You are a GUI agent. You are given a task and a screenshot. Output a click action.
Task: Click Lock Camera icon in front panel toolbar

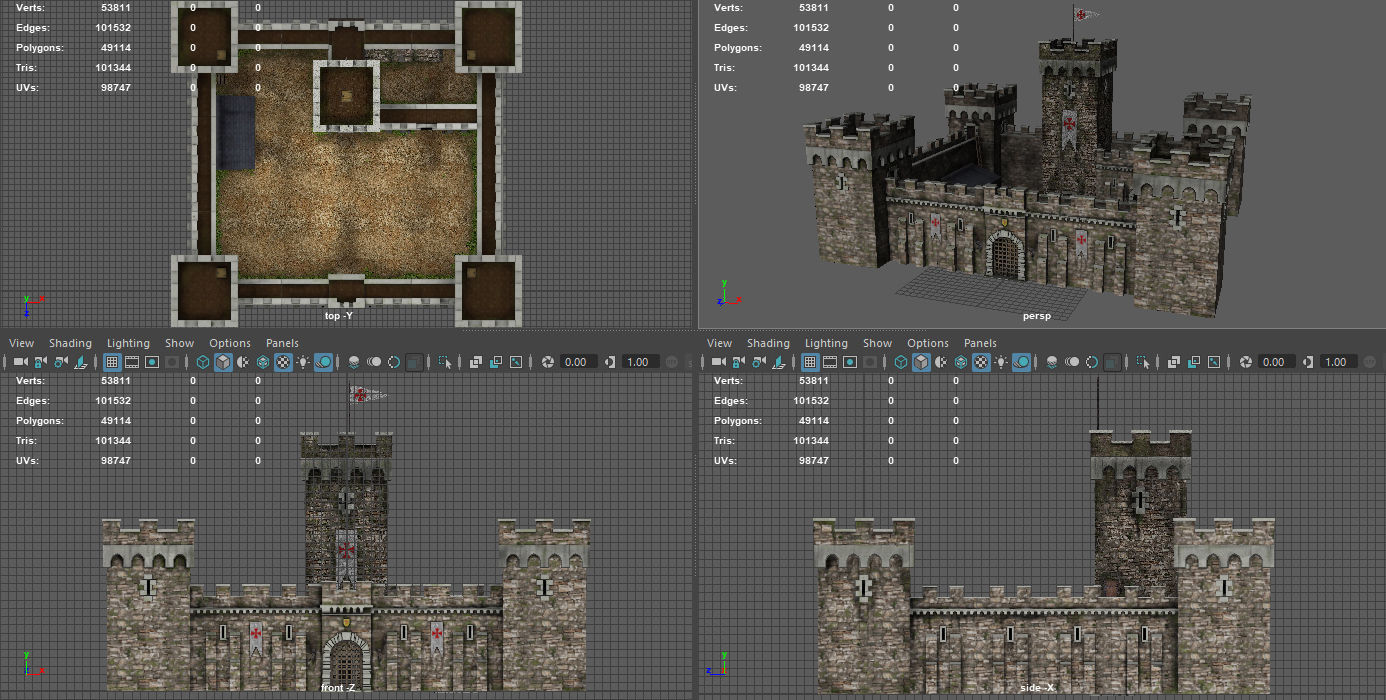click(40, 362)
